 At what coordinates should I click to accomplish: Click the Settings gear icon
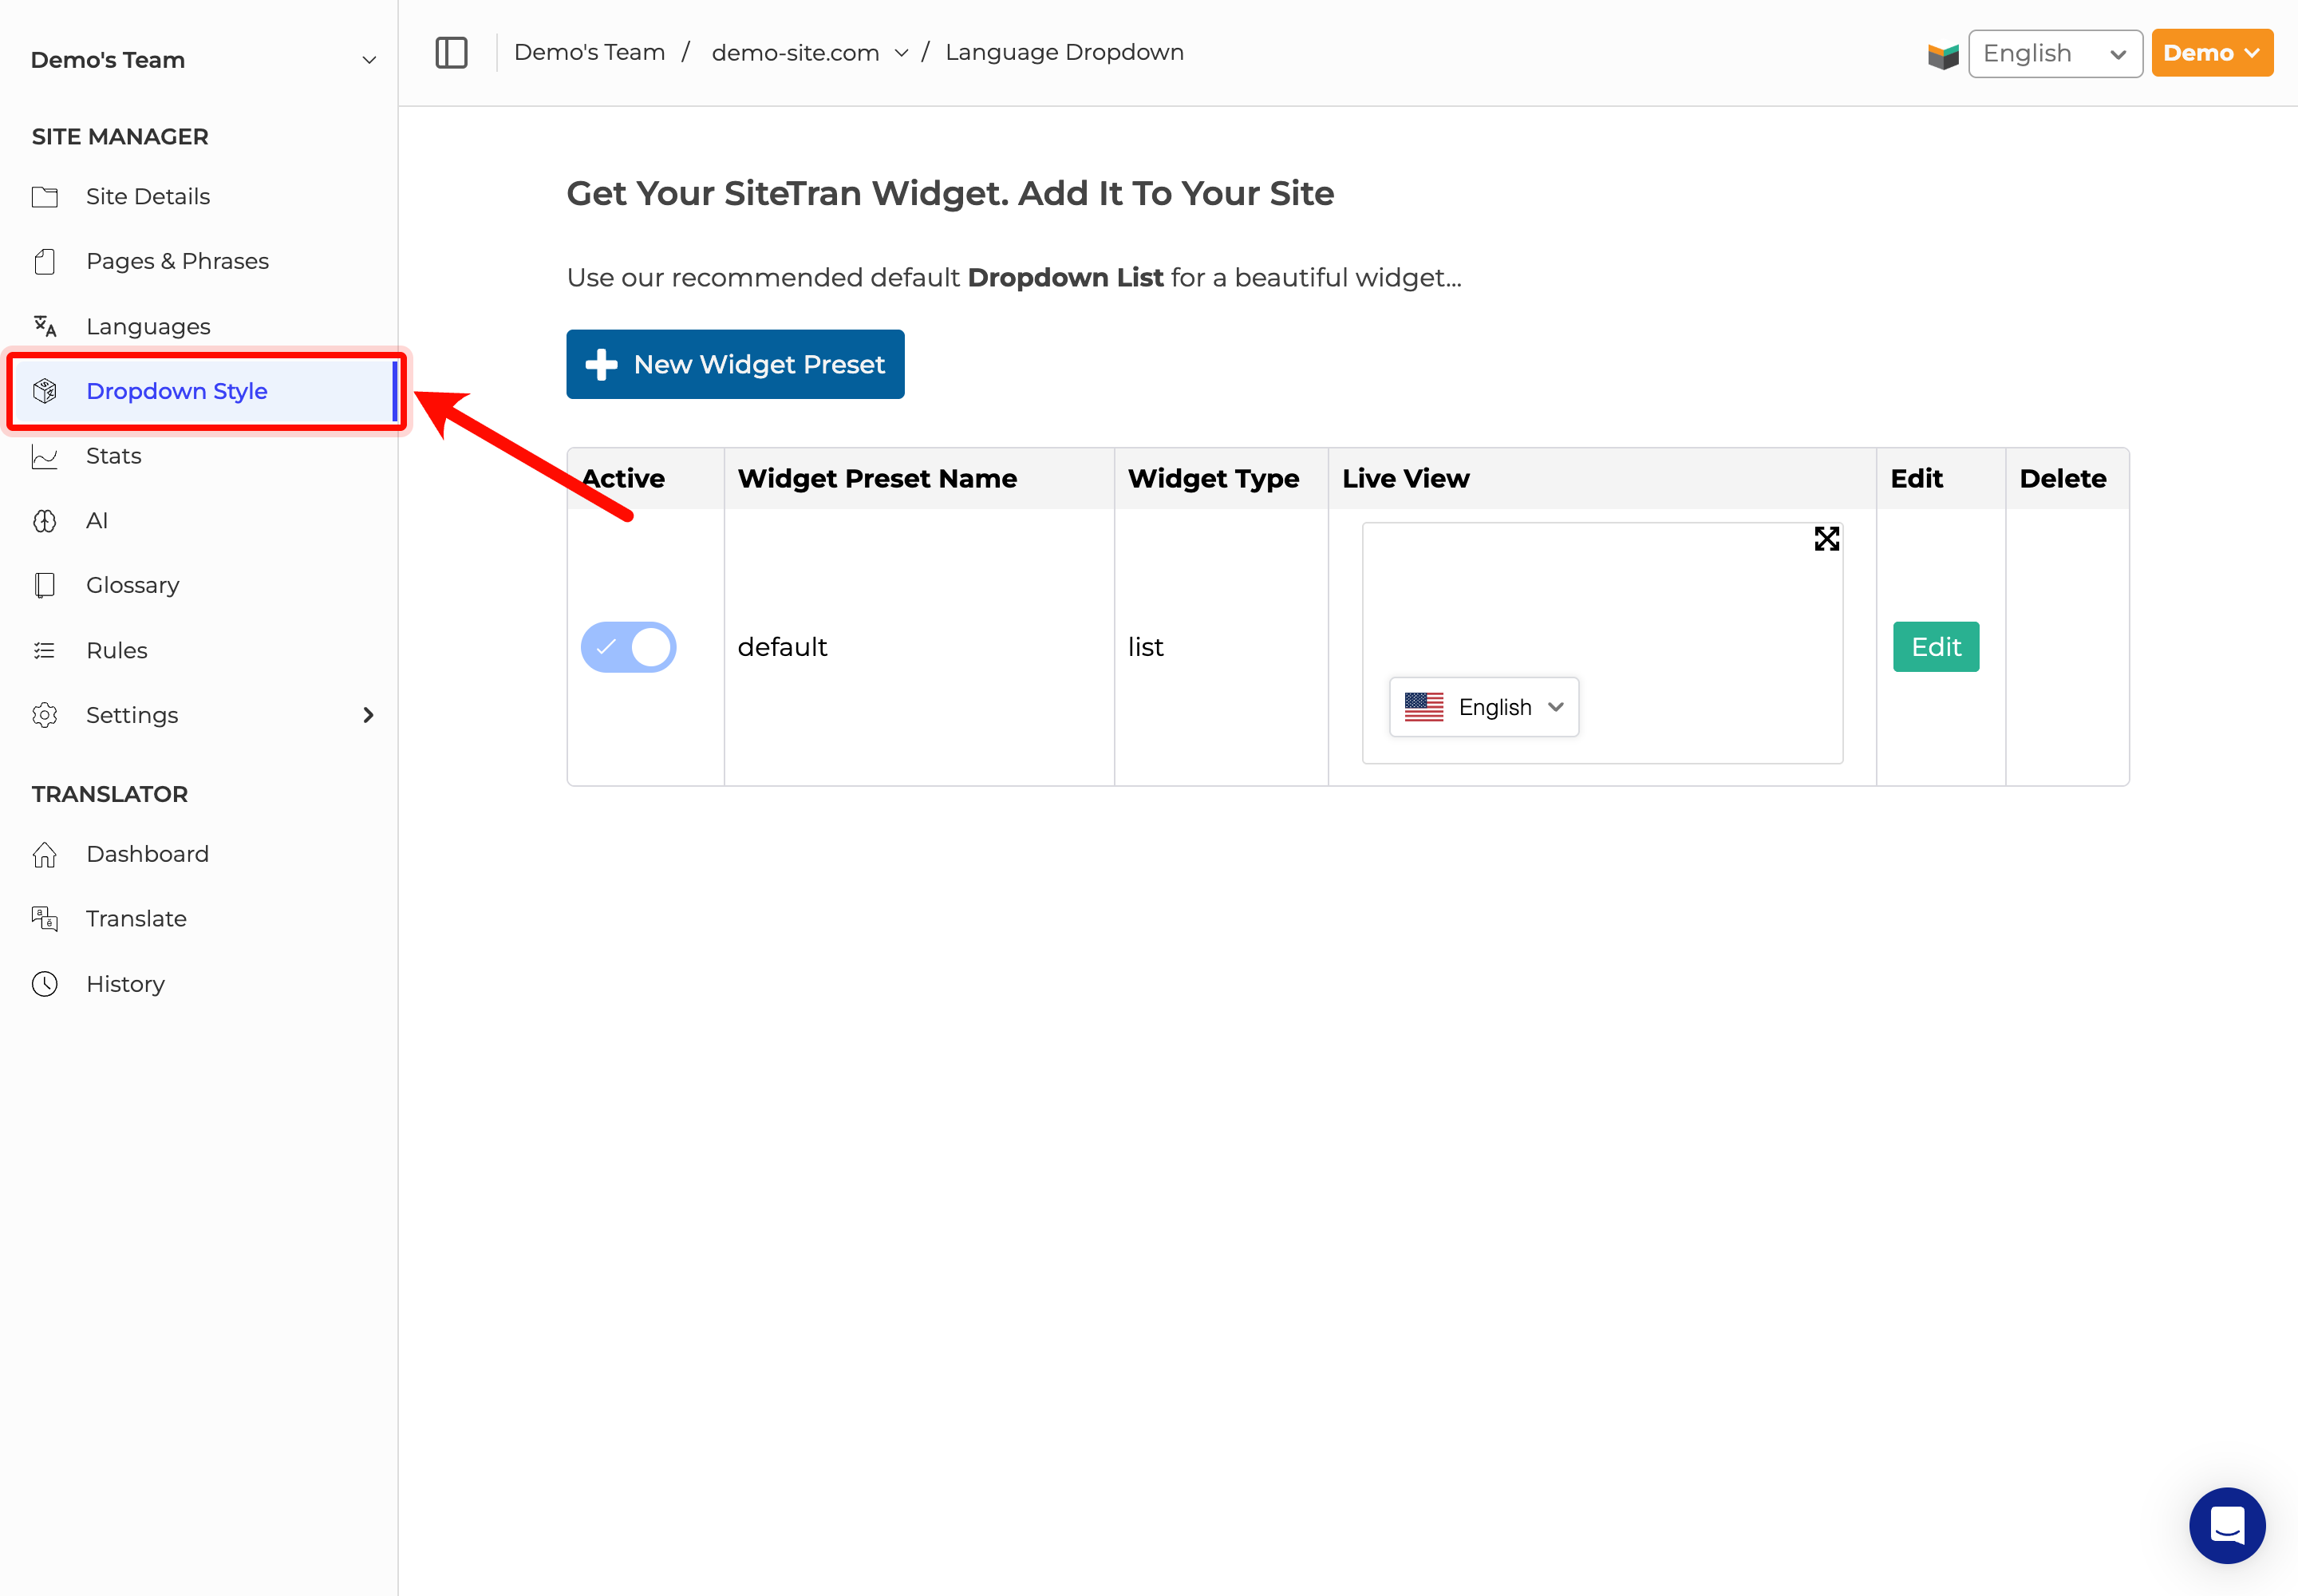[x=45, y=715]
